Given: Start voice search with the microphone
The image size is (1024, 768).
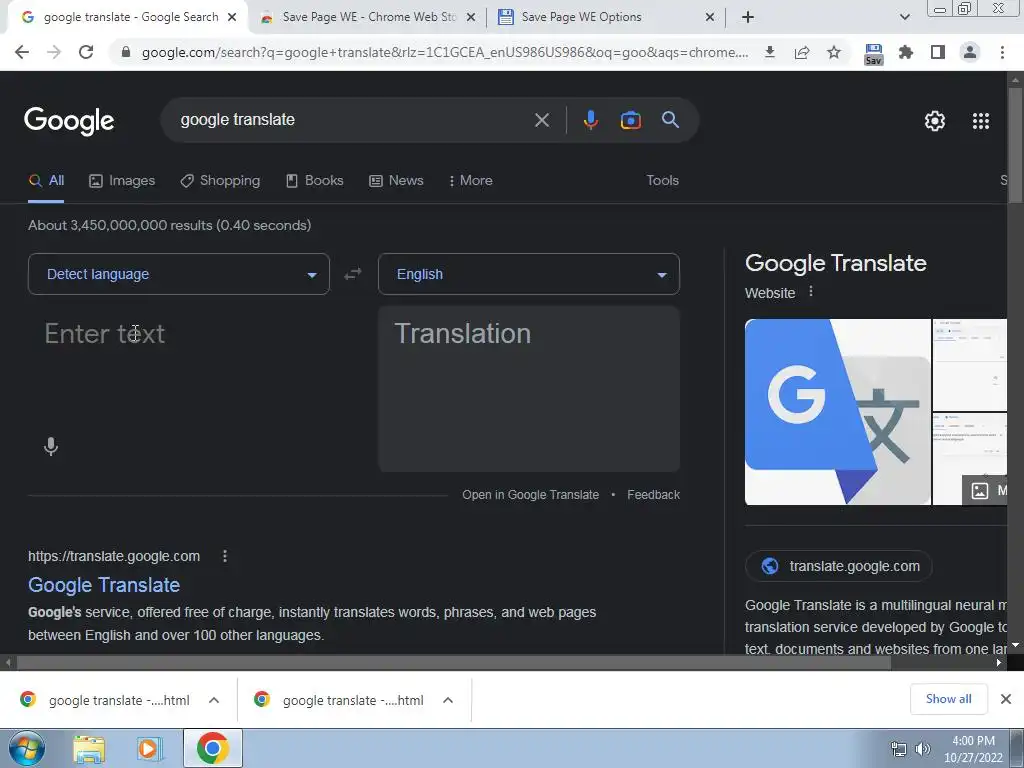Looking at the screenshot, I should click(590, 120).
